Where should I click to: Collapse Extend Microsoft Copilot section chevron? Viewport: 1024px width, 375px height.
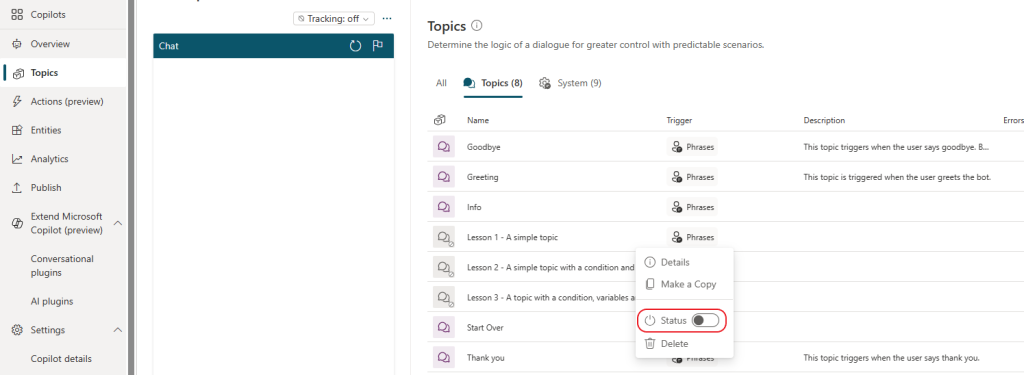[x=118, y=223]
